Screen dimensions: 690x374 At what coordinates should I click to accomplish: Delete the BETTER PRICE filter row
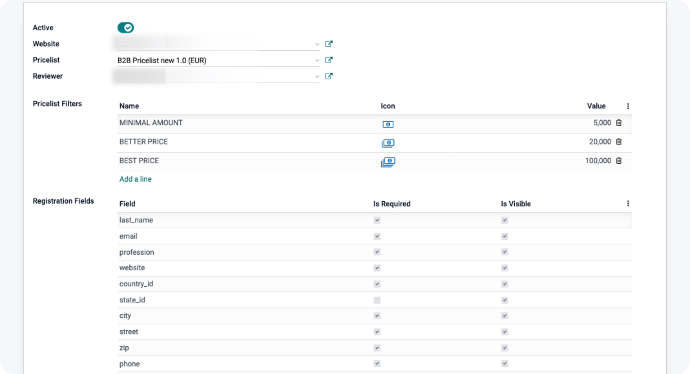pos(619,142)
